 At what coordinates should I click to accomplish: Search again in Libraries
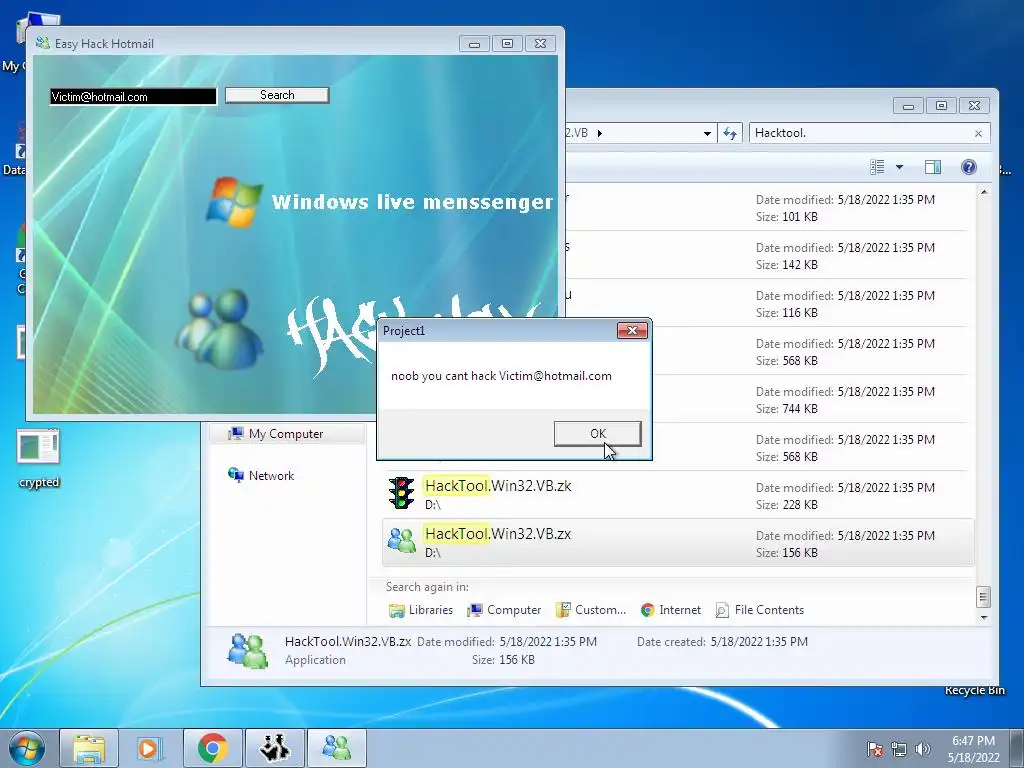click(421, 610)
